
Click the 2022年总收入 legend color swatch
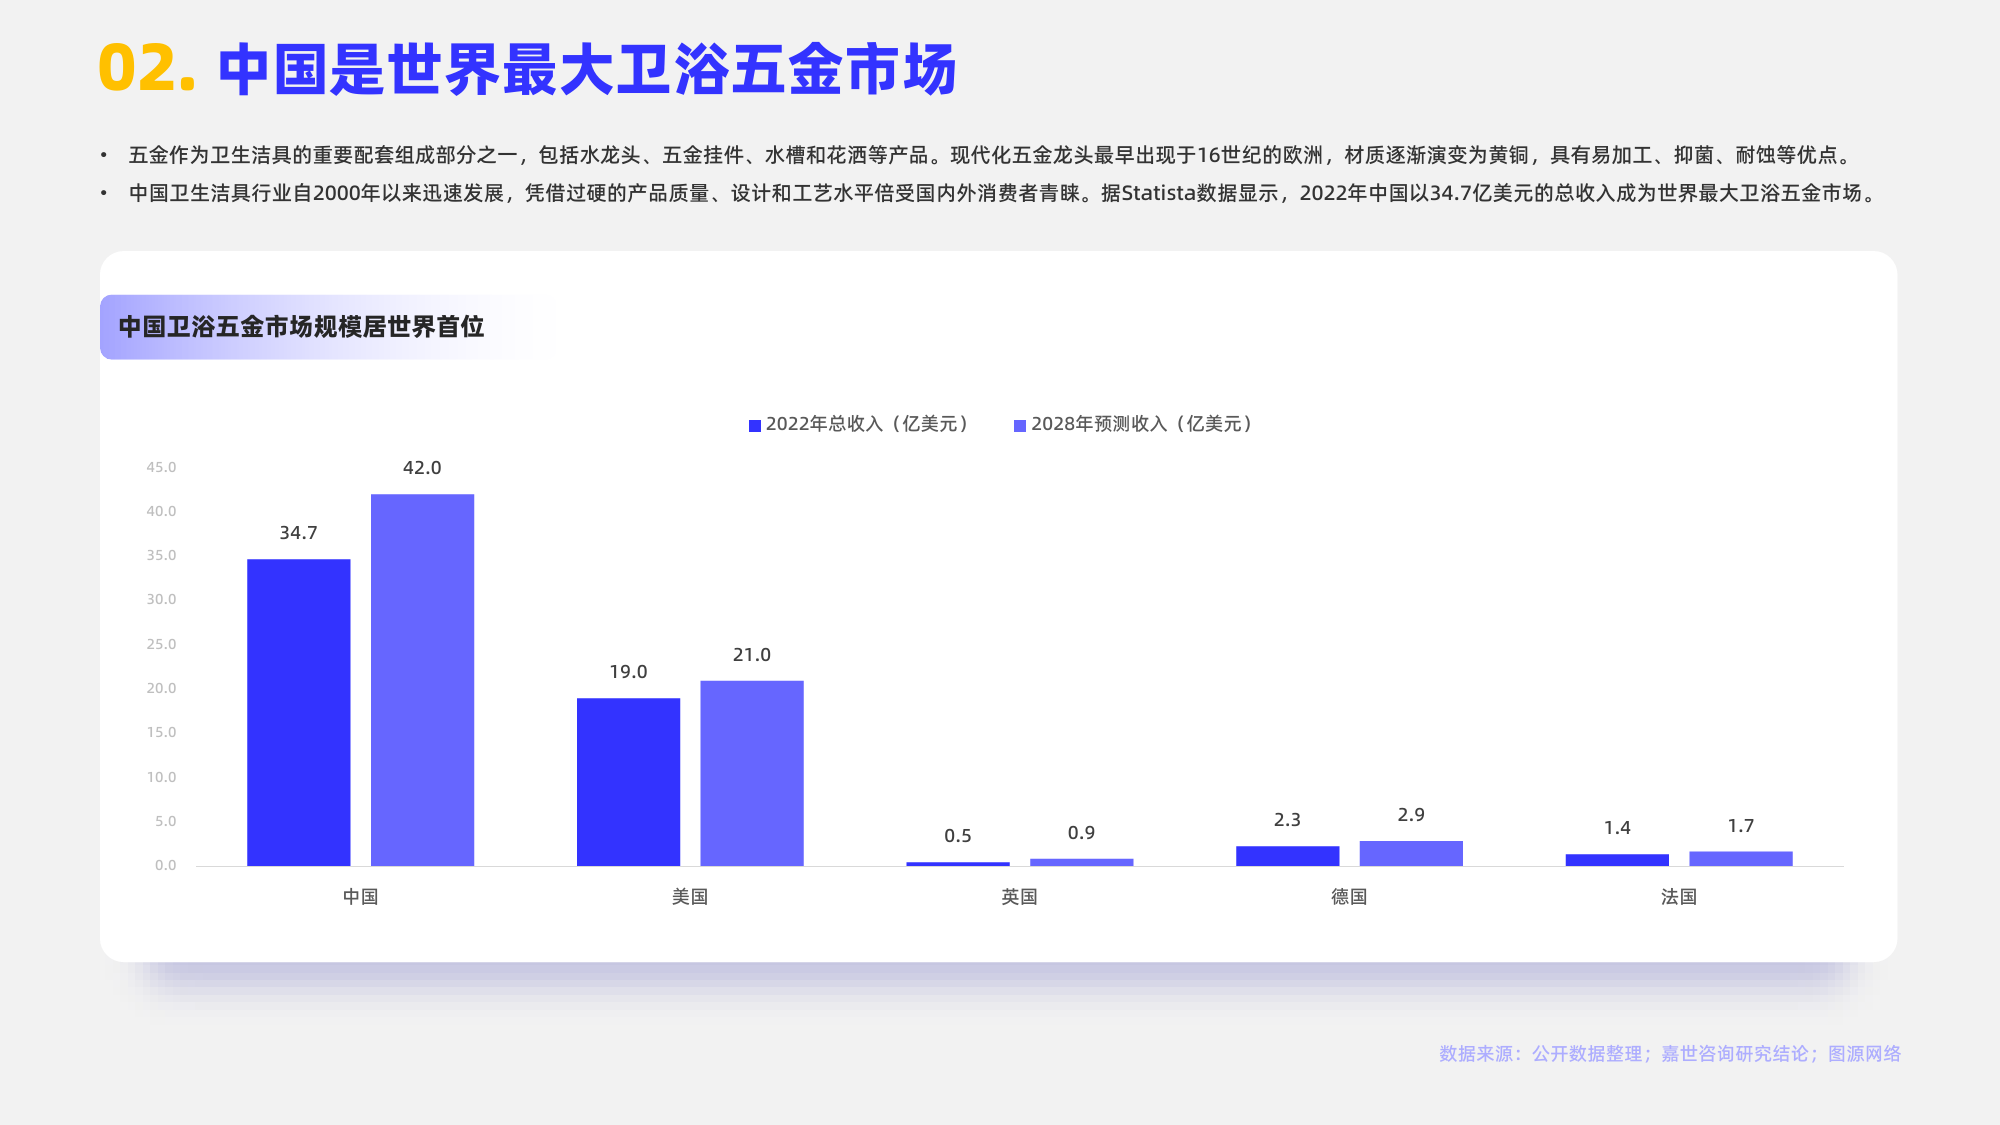[x=755, y=426]
